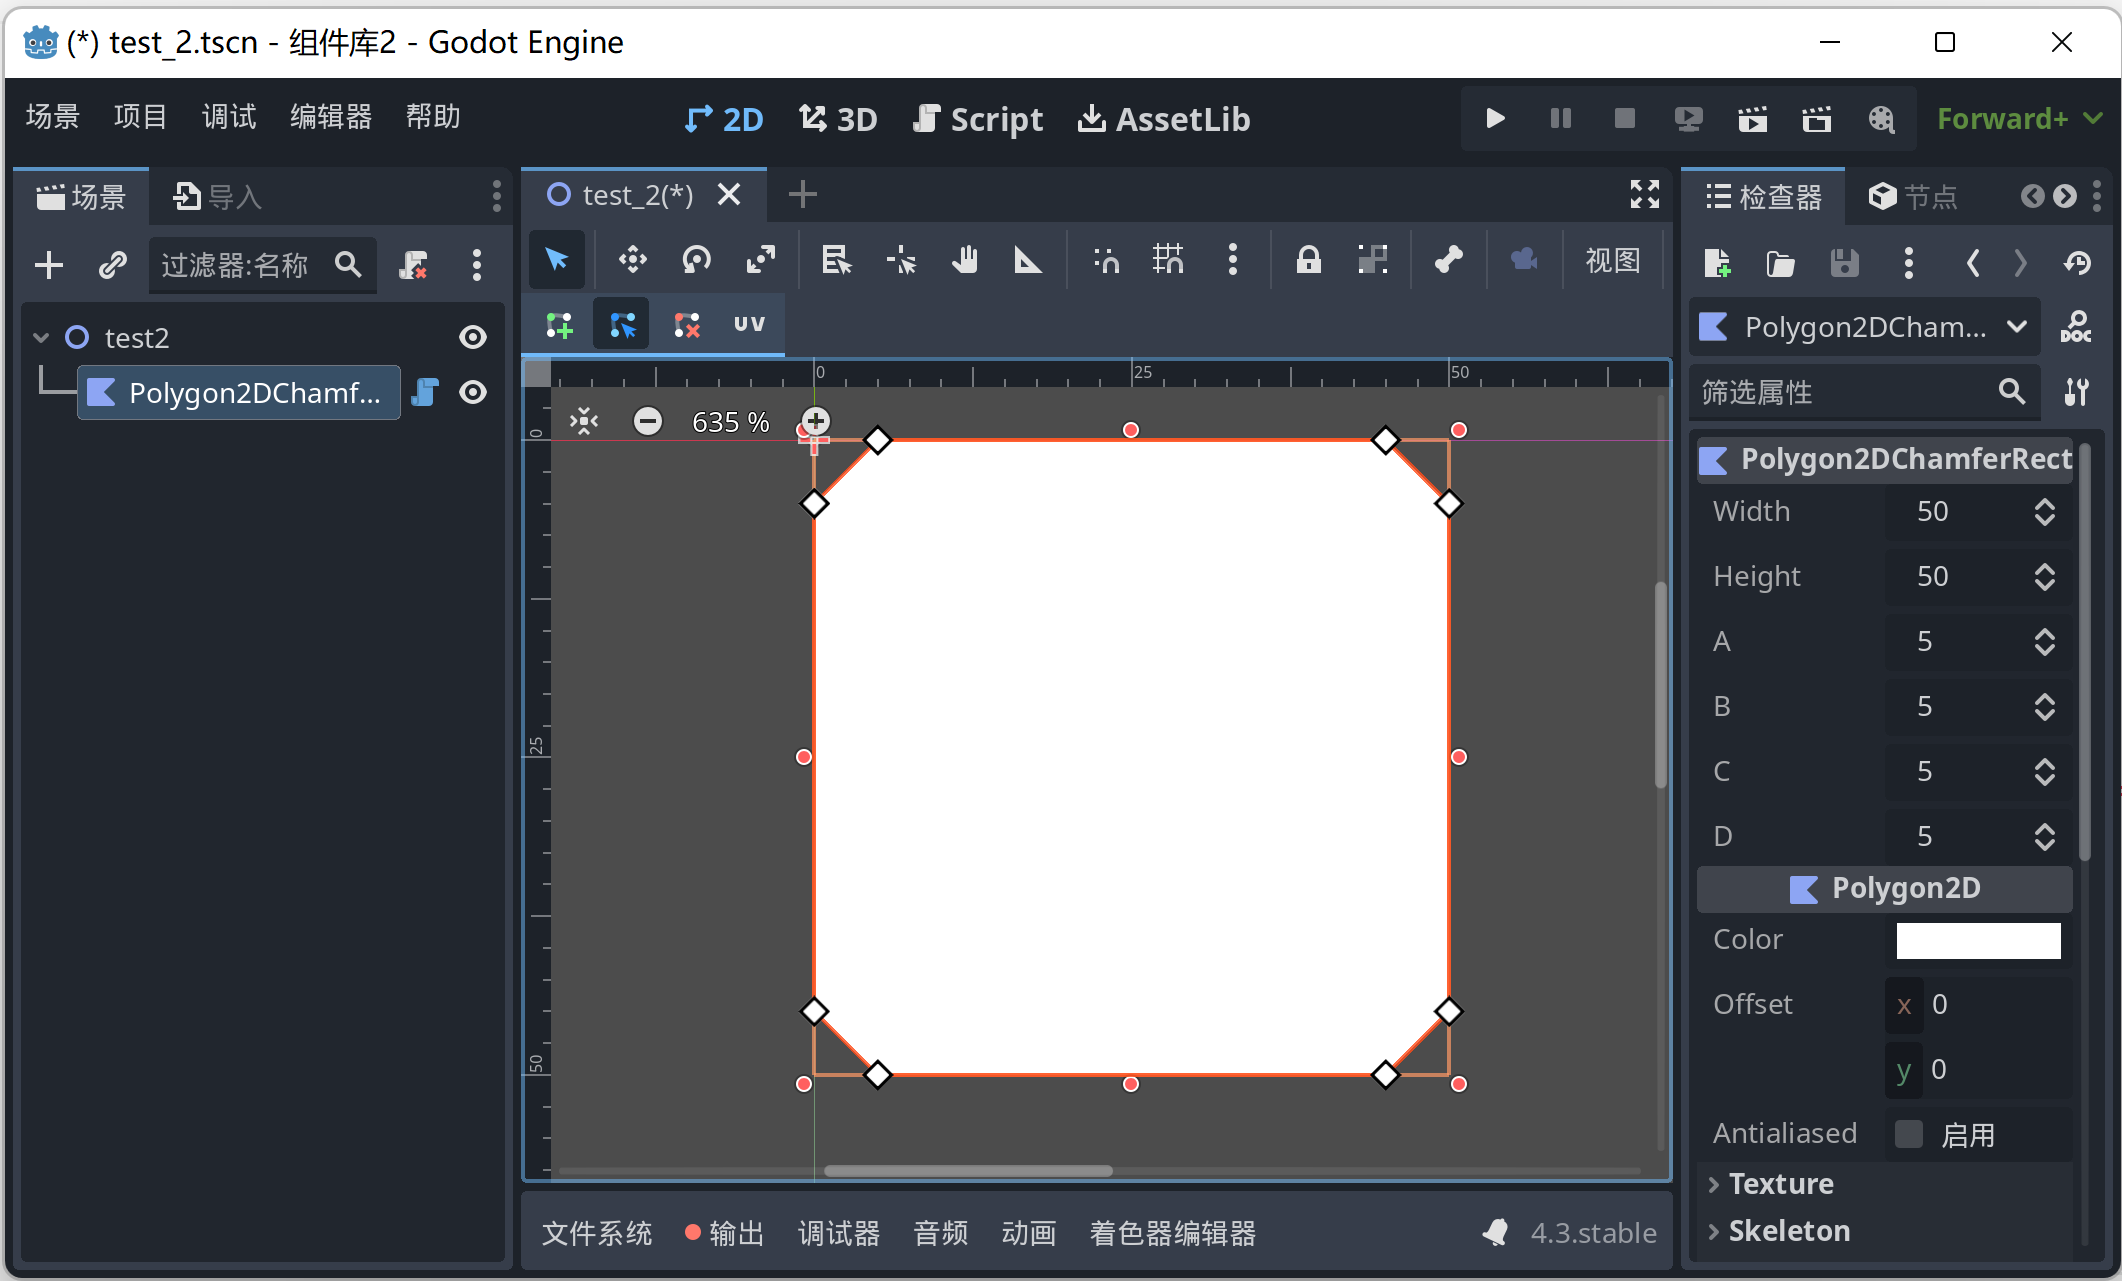This screenshot has width=2122, height=1281.
Task: Open the 调试 menu
Action: [x=229, y=117]
